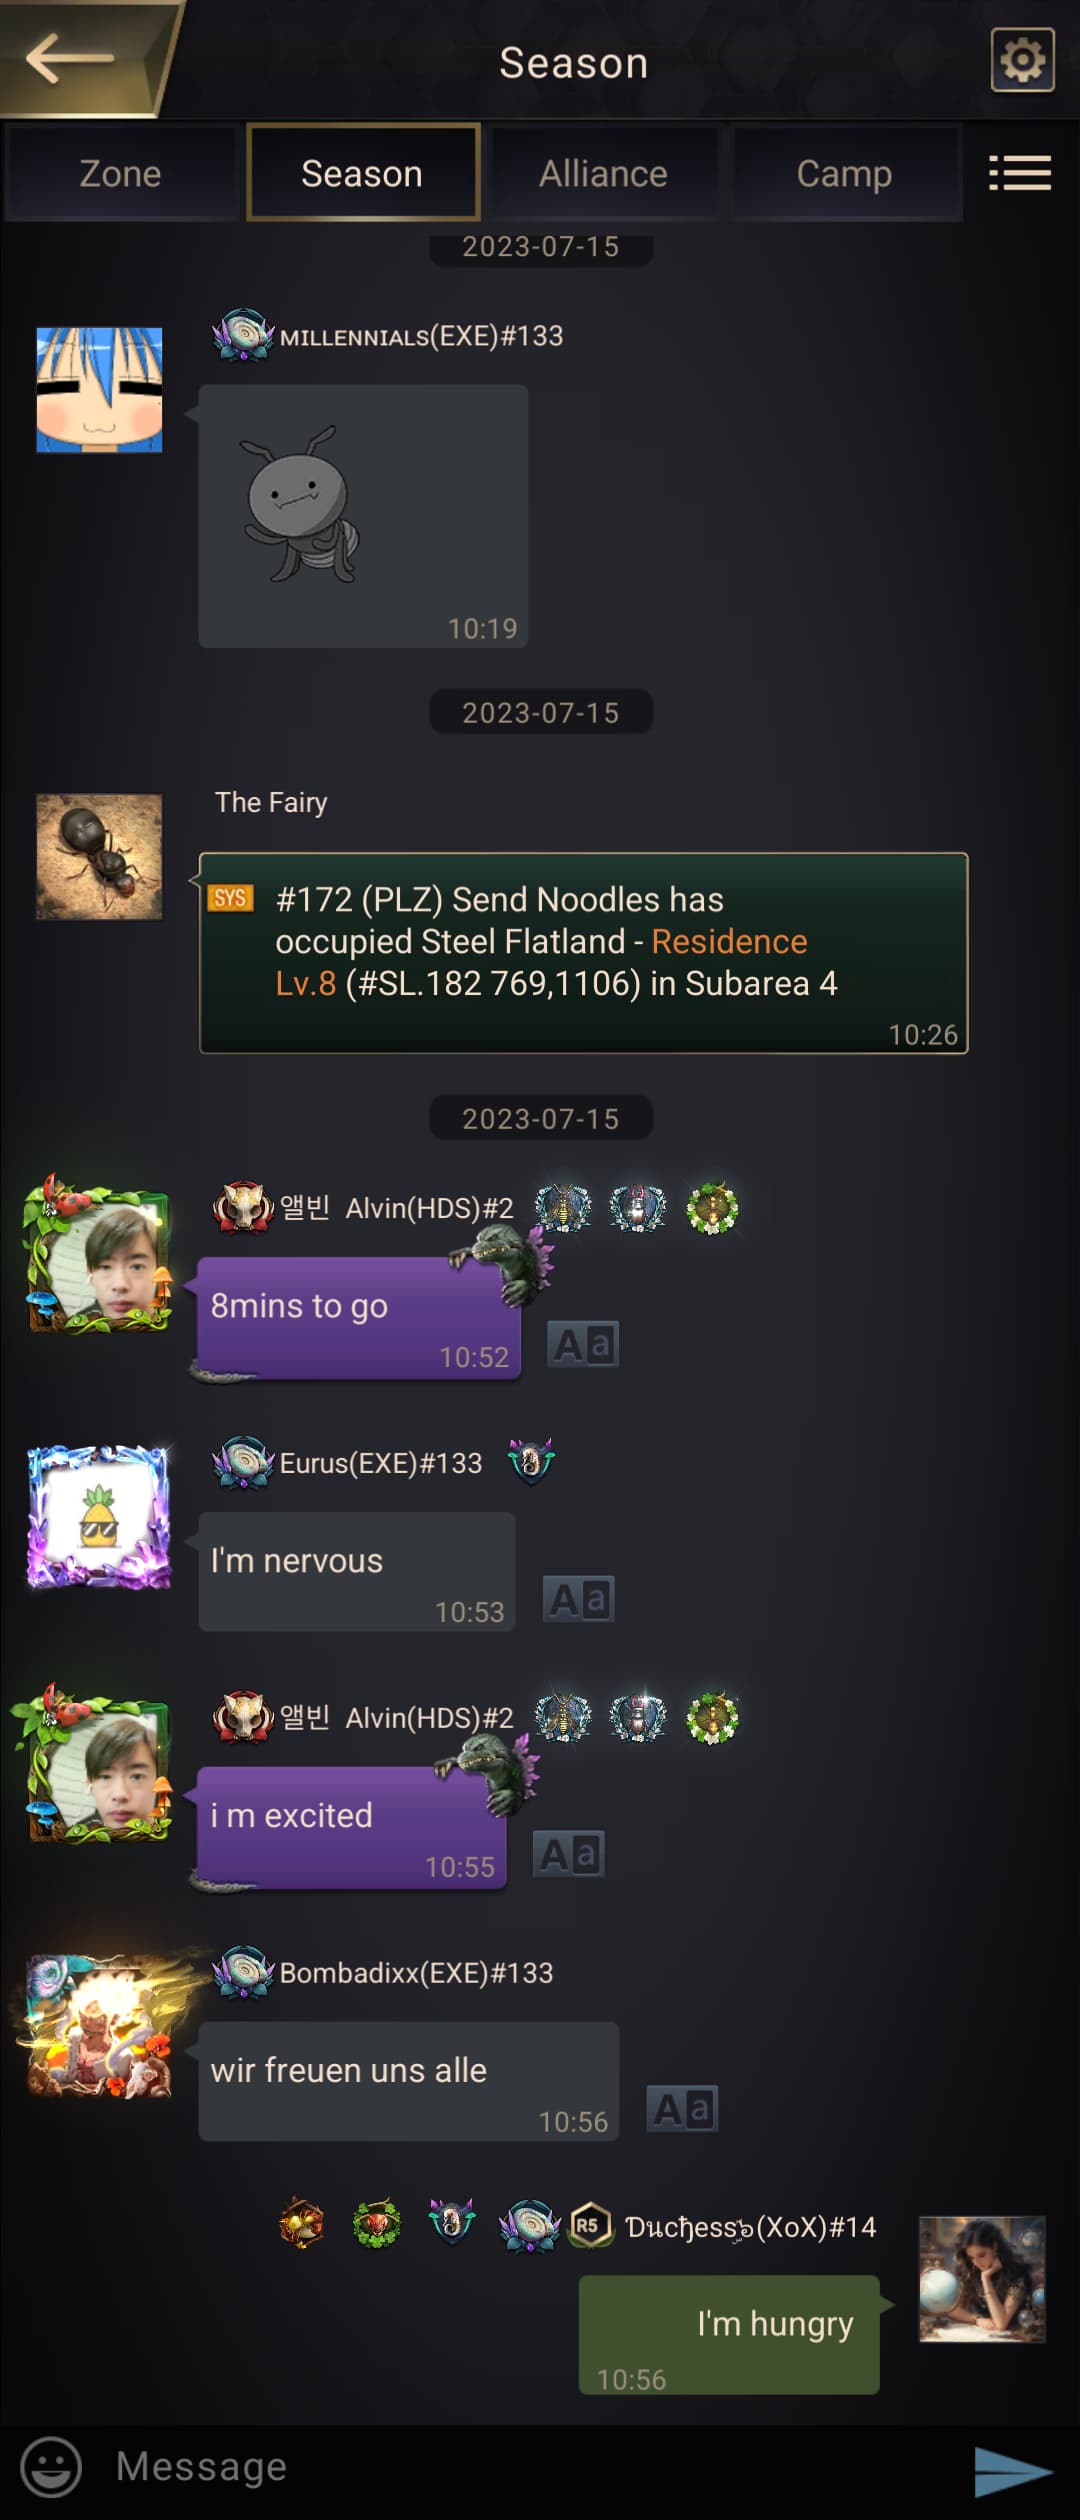Translate the "8mins to go" message
1080x2520 pixels.
pos(583,1344)
